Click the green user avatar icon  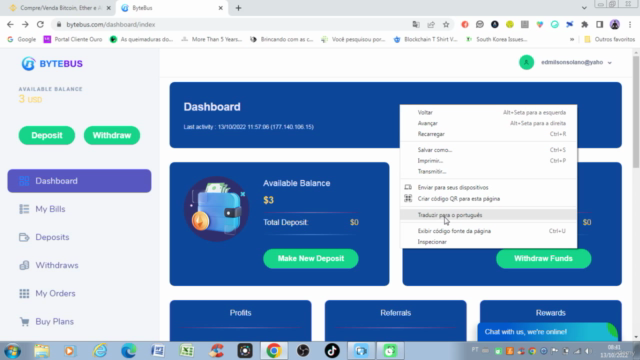[527, 62]
